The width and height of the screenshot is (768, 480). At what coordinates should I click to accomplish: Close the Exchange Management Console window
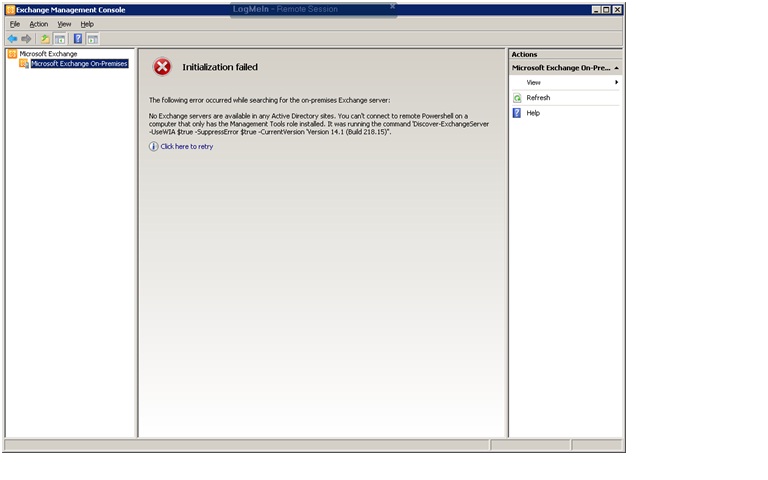click(617, 10)
